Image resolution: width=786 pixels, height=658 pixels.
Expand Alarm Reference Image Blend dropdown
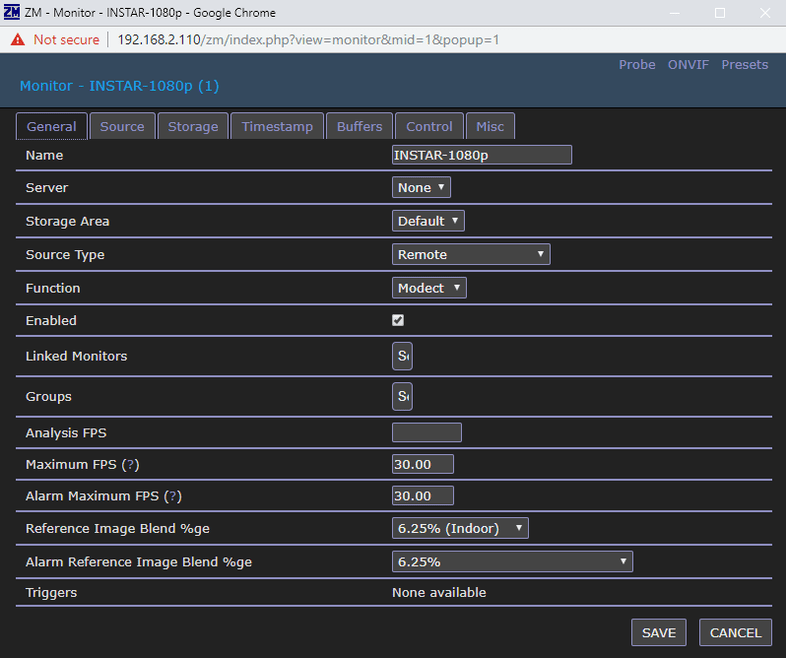pos(512,562)
